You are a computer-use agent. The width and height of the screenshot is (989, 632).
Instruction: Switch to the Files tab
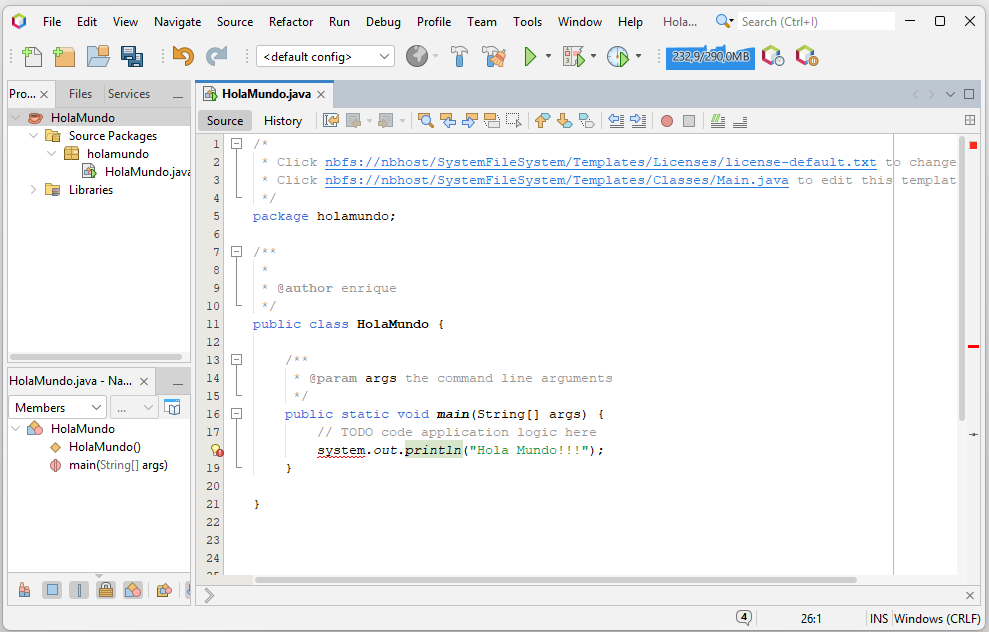(80, 93)
